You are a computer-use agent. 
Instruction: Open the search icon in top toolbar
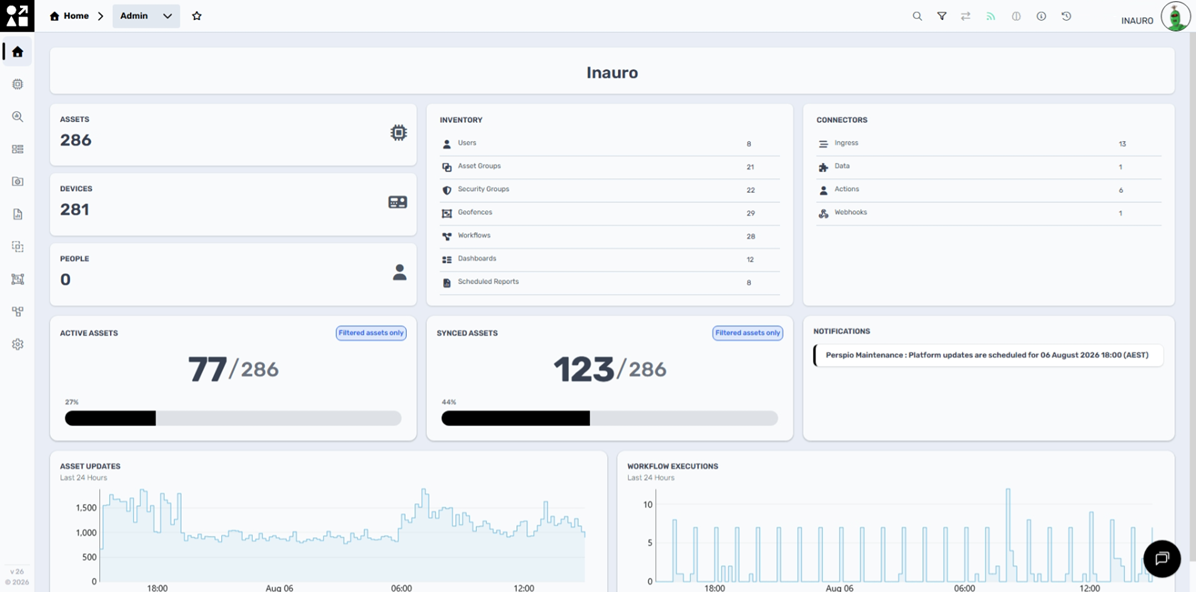pyautogui.click(x=917, y=16)
